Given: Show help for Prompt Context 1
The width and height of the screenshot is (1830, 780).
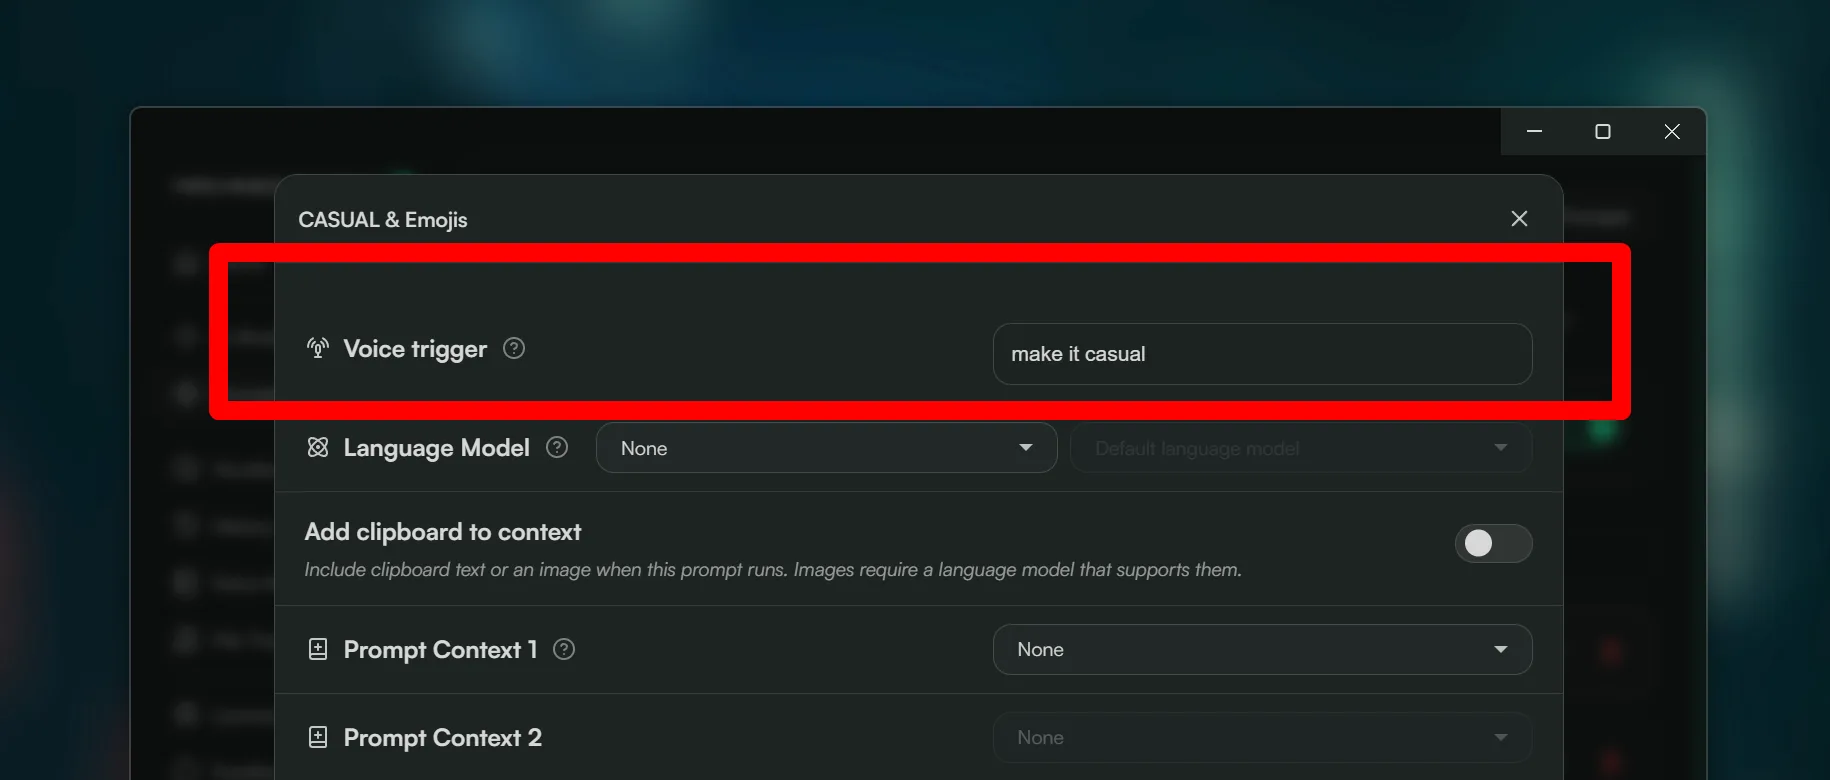Looking at the screenshot, I should [564, 649].
